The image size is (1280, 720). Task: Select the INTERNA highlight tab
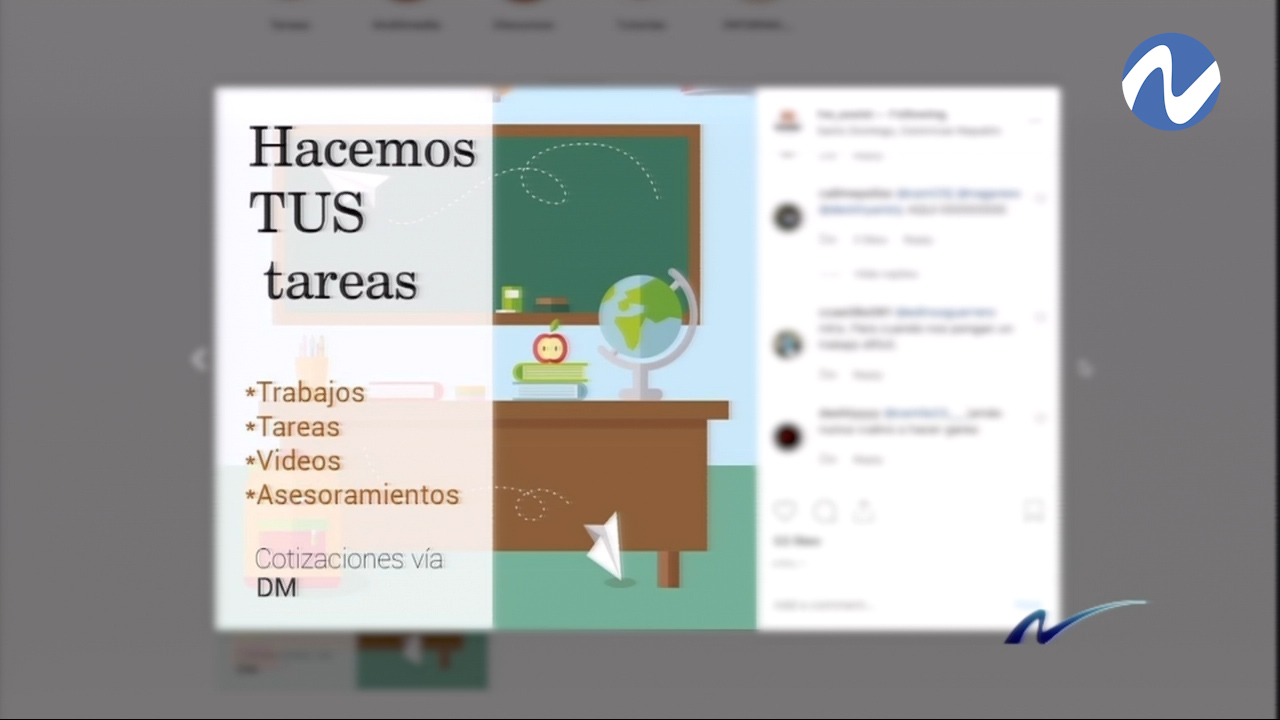pyautogui.click(x=757, y=8)
